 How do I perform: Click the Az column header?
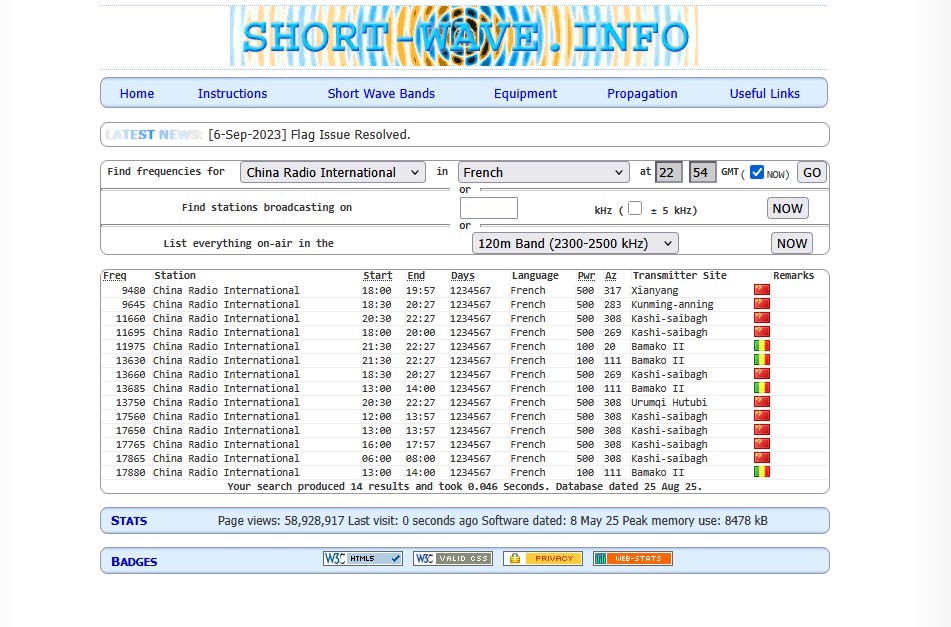pos(611,275)
